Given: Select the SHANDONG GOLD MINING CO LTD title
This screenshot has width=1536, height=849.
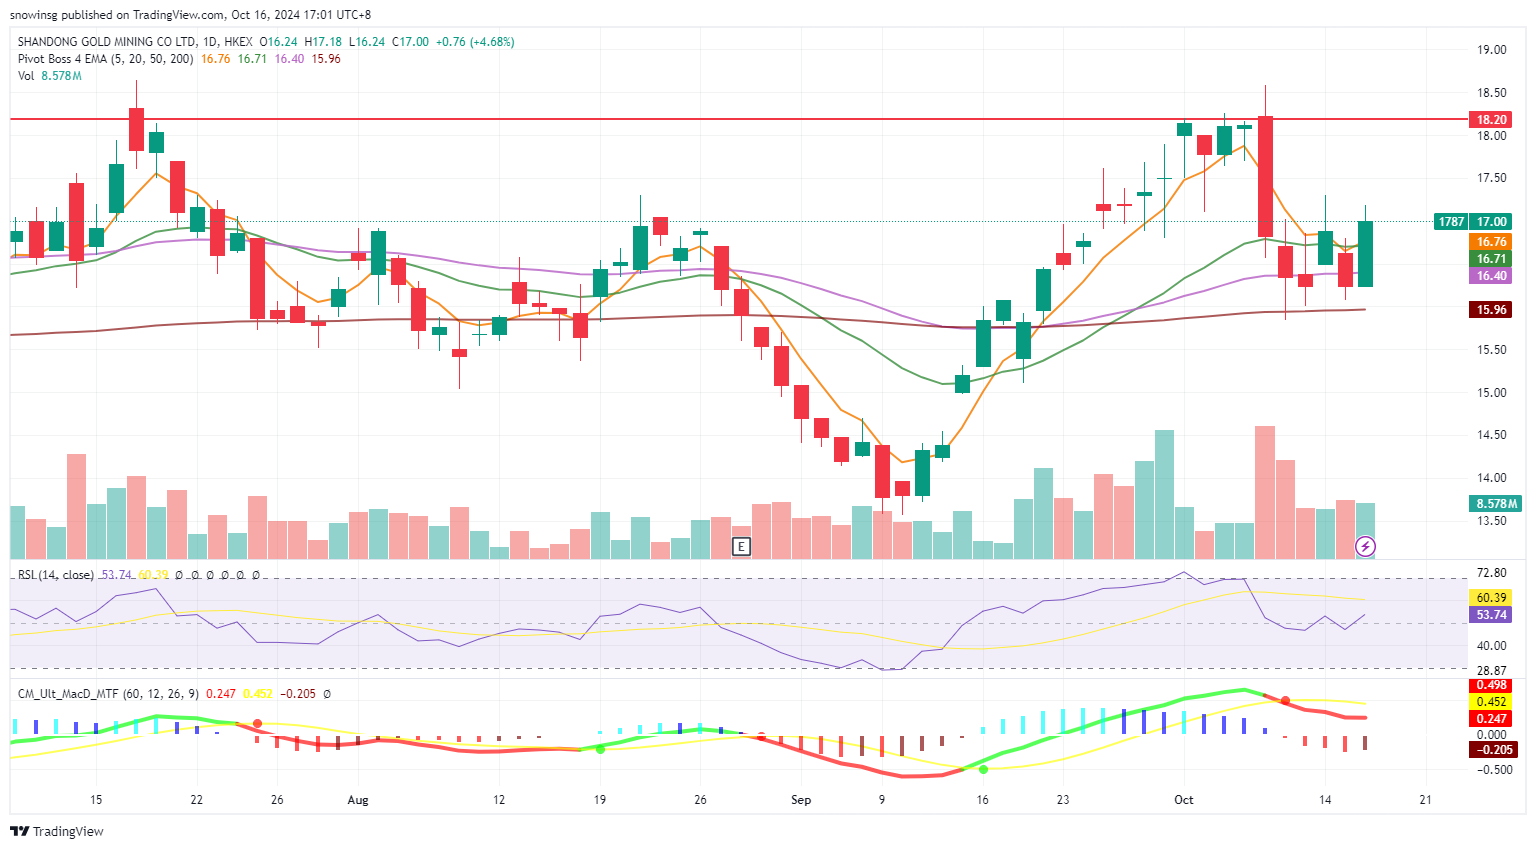Looking at the screenshot, I should pyautogui.click(x=107, y=42).
